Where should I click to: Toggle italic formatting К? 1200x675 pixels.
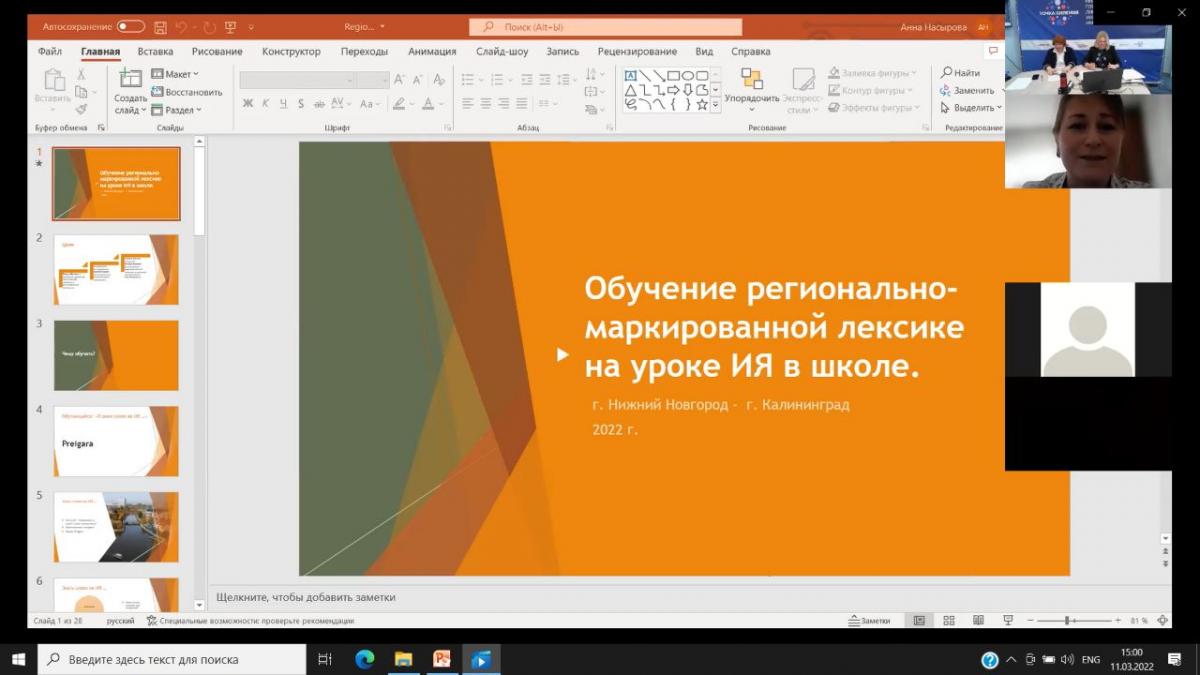266,103
